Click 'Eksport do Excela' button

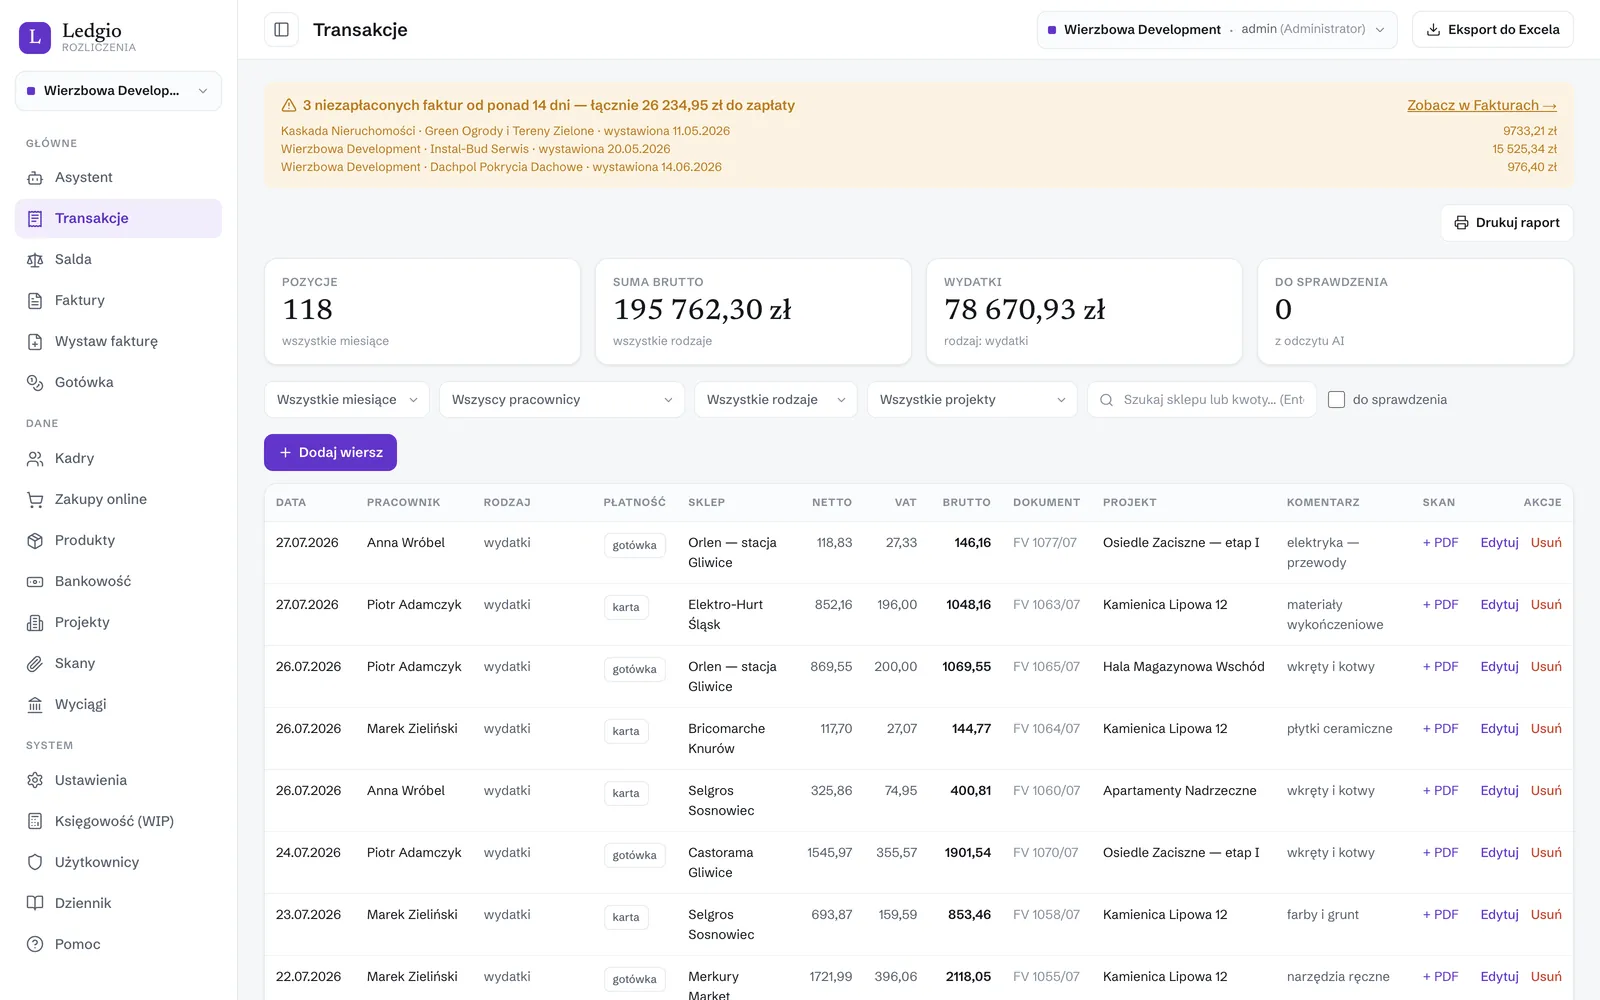(x=1492, y=30)
